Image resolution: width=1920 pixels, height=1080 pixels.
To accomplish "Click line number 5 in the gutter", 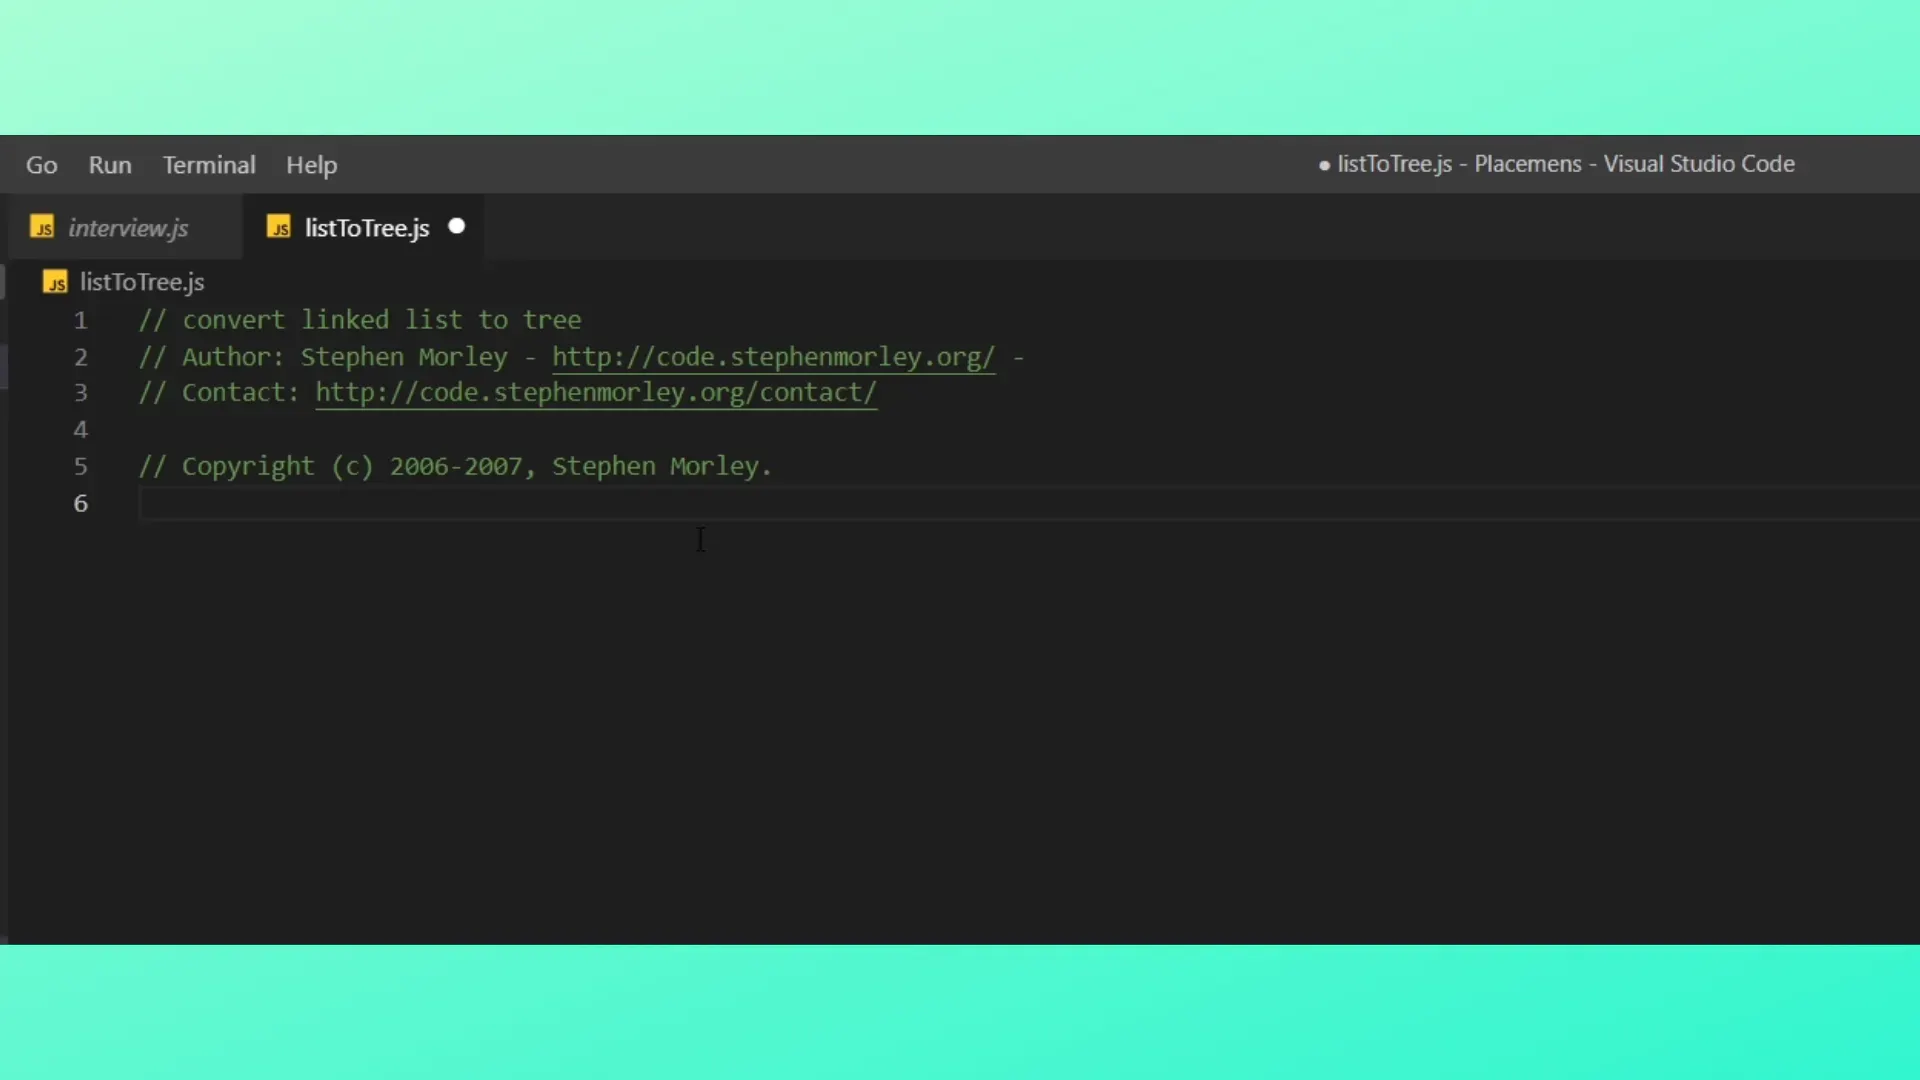I will tap(80, 467).
